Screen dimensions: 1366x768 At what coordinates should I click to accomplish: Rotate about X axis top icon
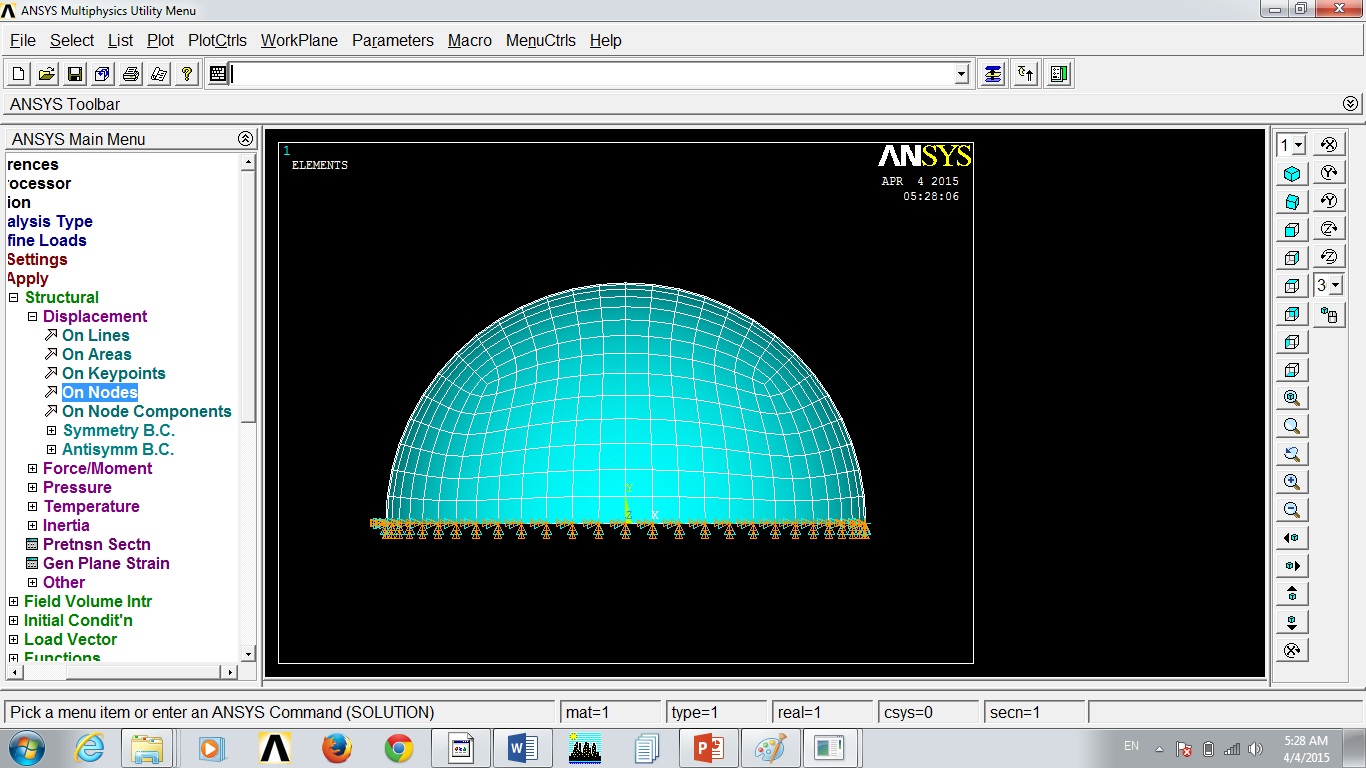tap(1329, 145)
